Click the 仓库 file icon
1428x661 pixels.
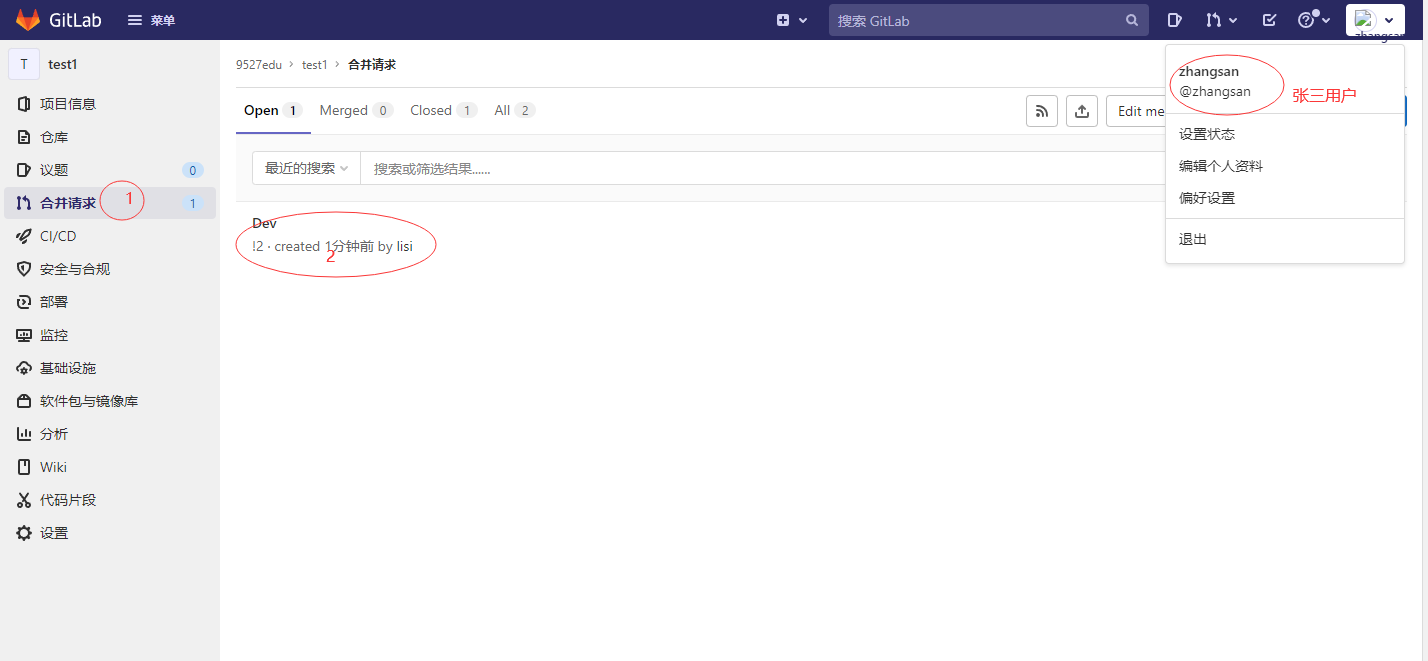pyautogui.click(x=24, y=137)
